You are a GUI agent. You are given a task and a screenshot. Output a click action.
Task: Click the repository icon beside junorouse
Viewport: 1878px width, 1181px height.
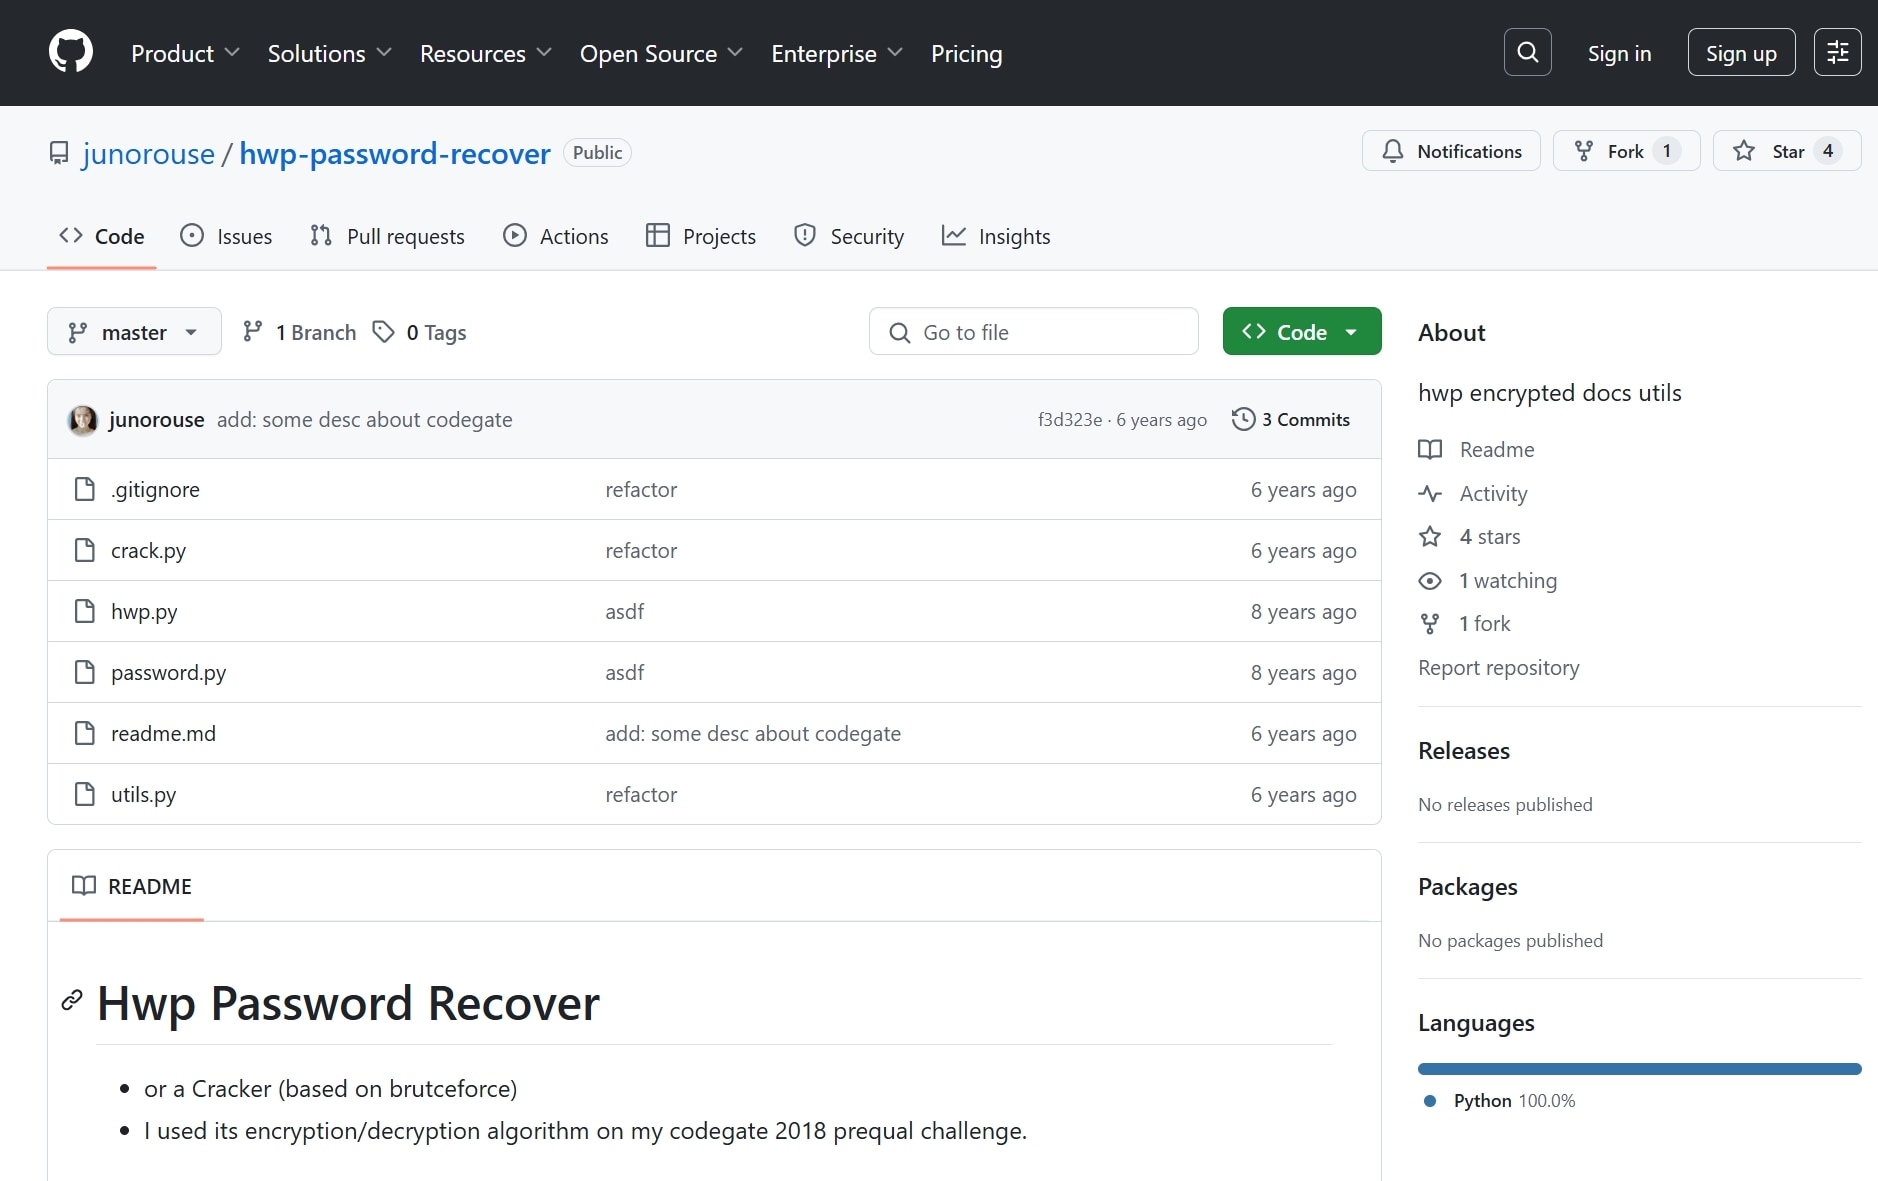59,153
